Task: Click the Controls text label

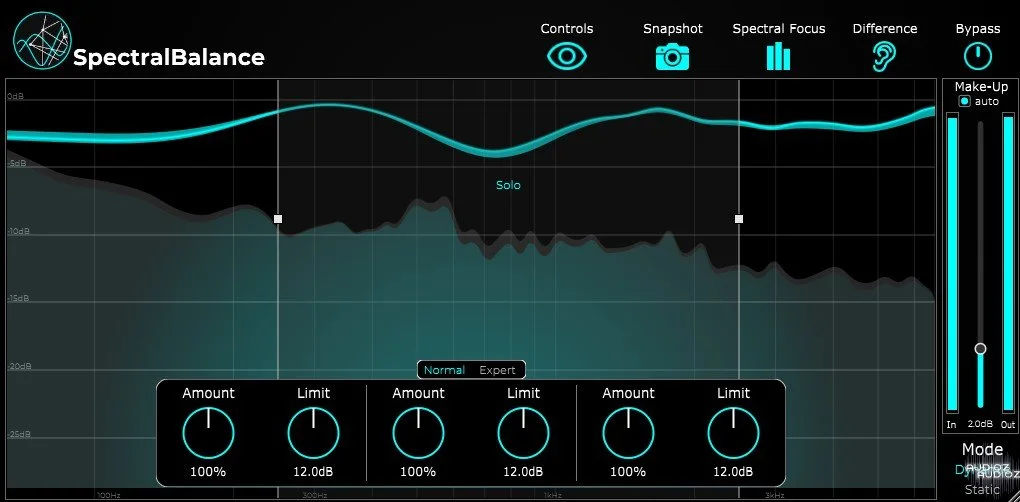Action: pos(567,29)
